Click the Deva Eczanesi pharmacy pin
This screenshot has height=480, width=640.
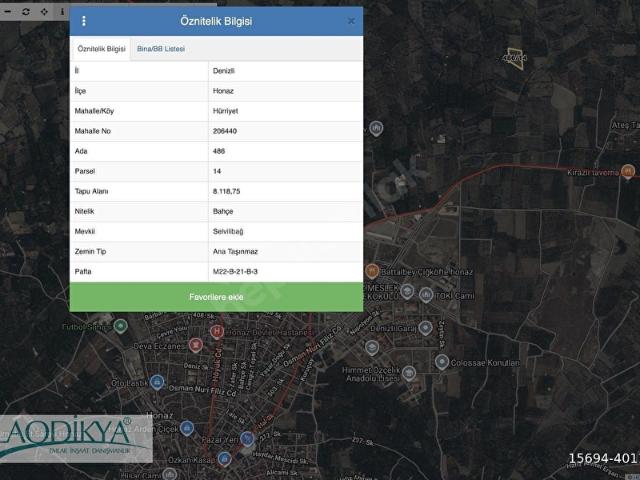pos(196,345)
